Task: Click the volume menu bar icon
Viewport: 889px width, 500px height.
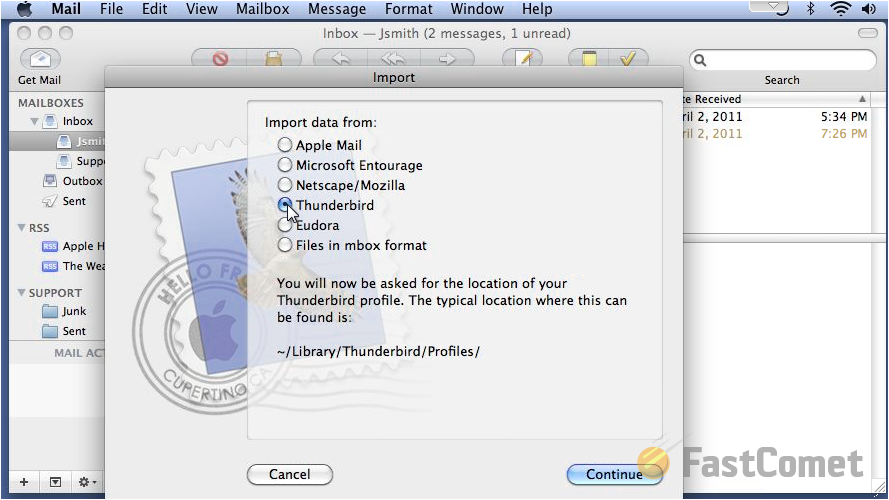Action: (x=869, y=9)
